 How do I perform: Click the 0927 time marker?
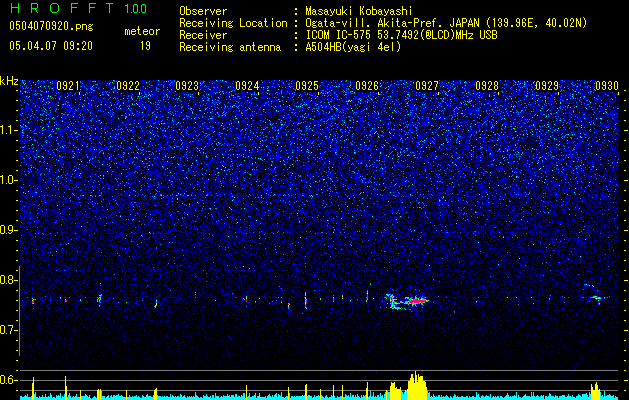(427, 85)
